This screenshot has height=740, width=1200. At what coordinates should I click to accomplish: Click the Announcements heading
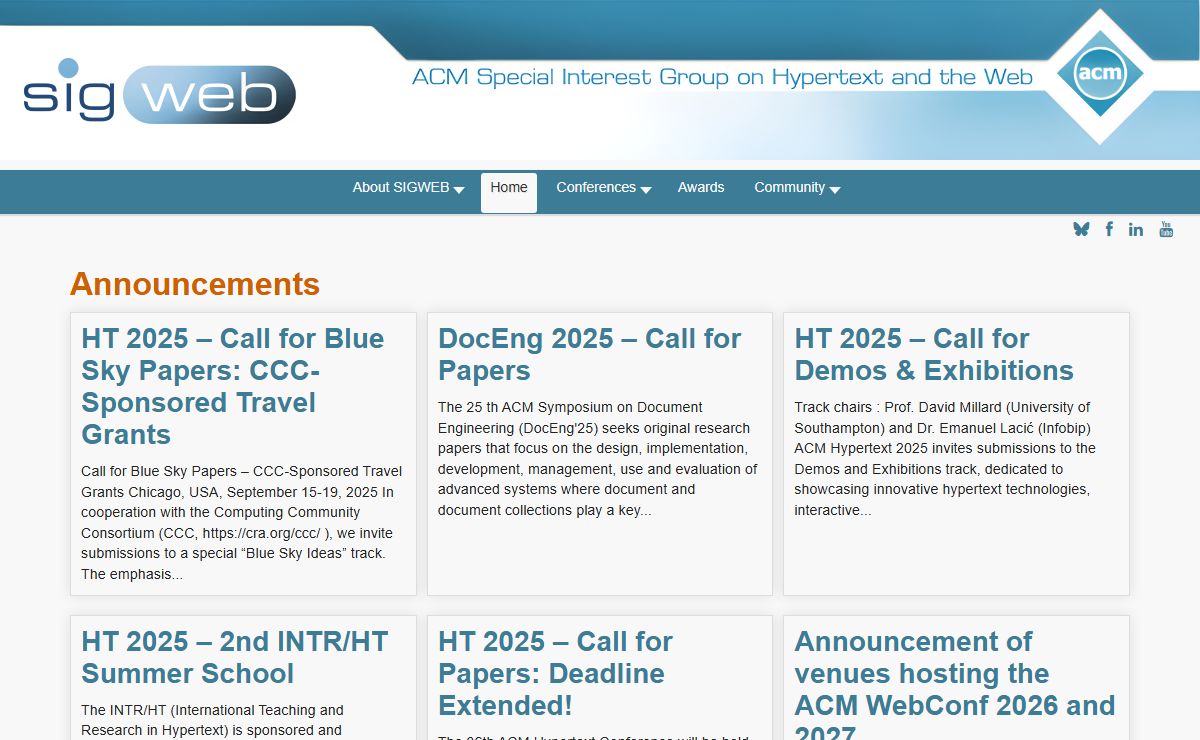coord(195,284)
